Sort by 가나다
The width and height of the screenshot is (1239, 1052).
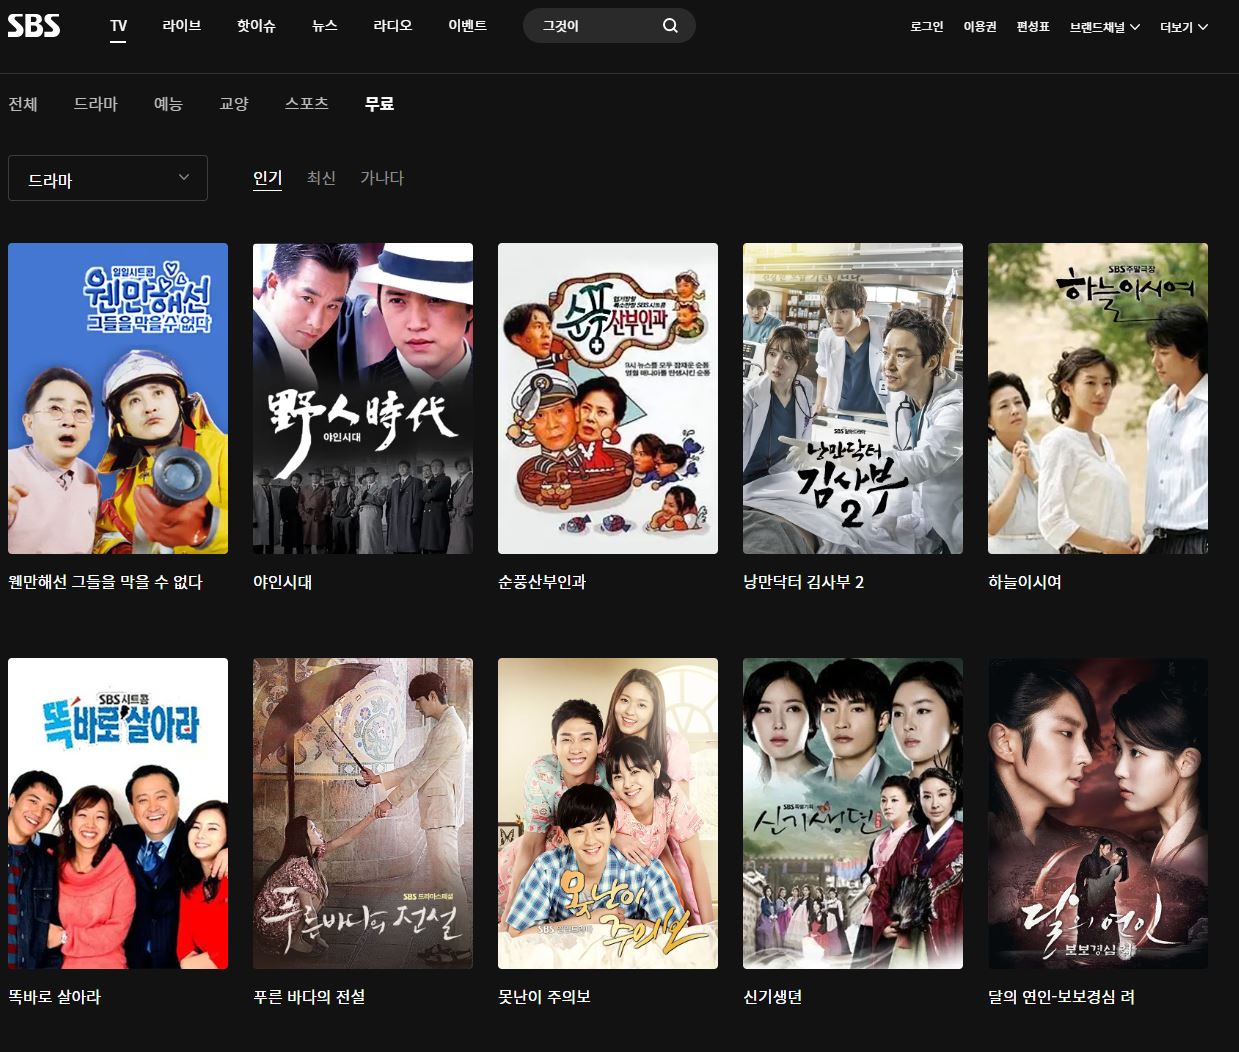coord(382,178)
